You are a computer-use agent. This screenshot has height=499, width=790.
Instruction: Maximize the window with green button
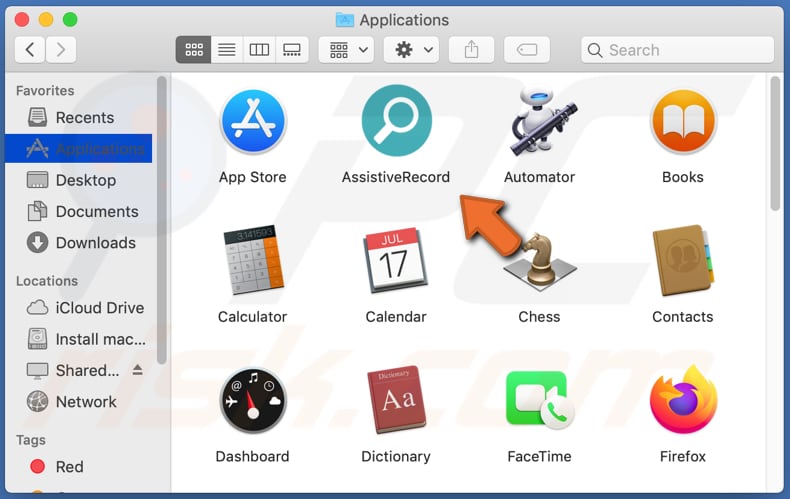[70, 20]
